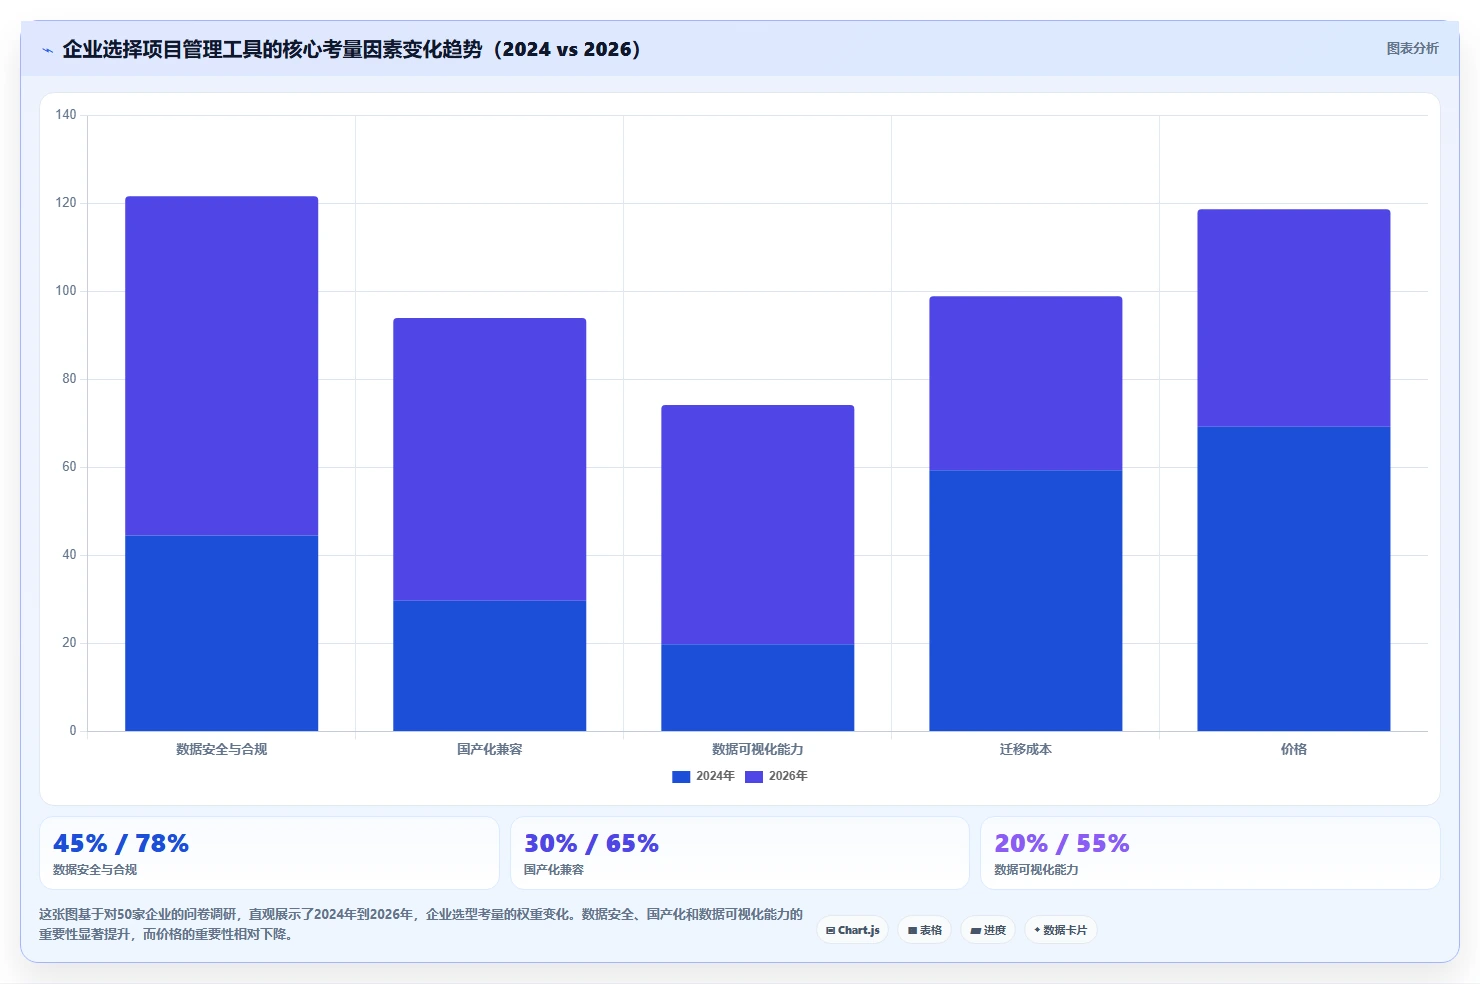Open the 20% / 55% stat card

point(1210,853)
